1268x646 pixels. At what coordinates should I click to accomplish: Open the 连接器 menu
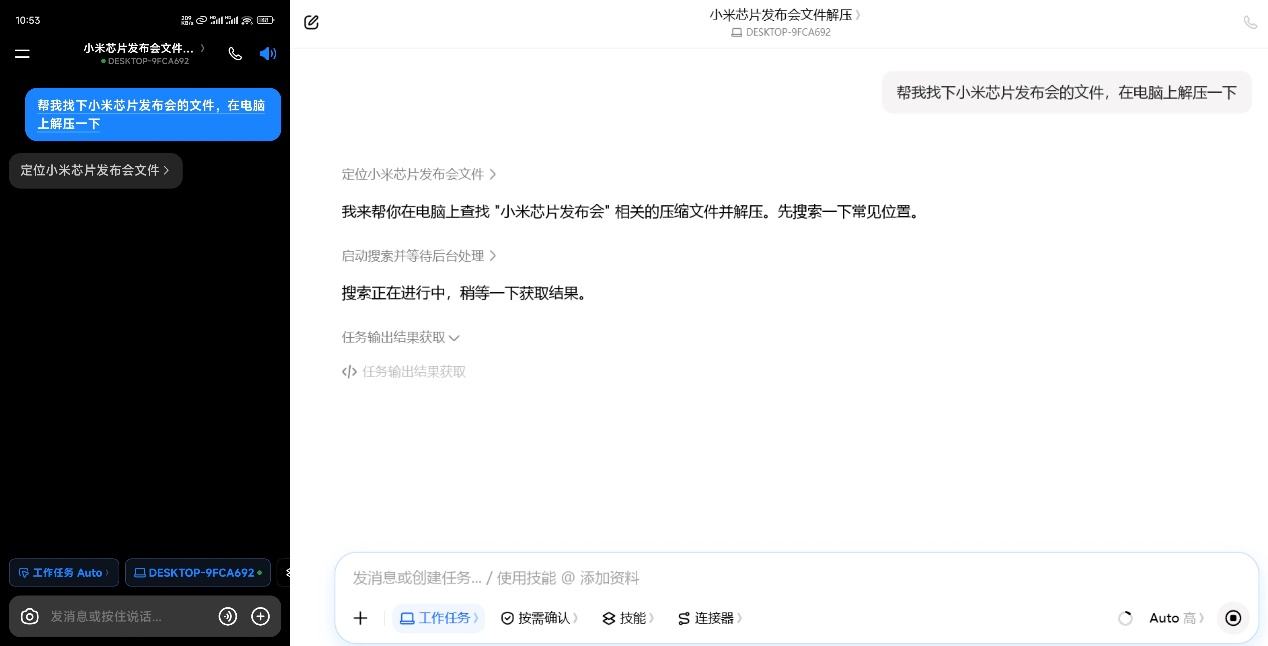point(710,618)
